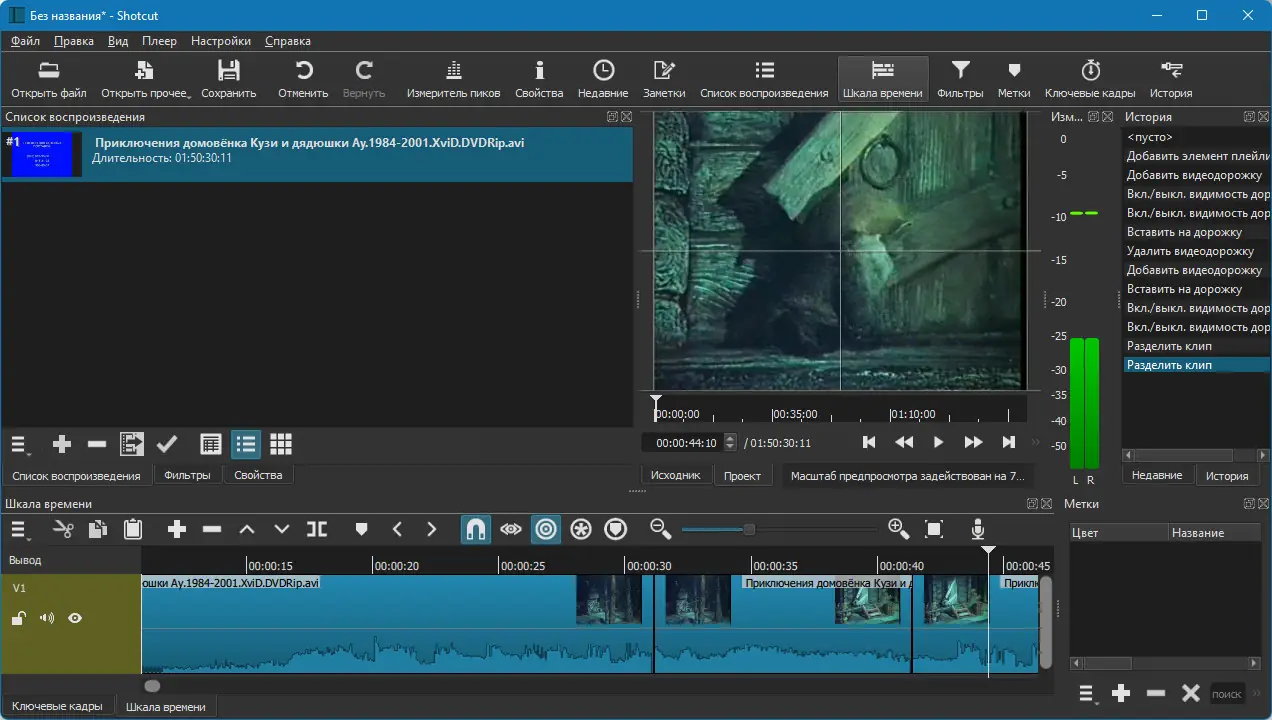Screen dimensions: 1272x720
Task: Split clip at playhead in timeline toolbar
Action: click(x=317, y=529)
